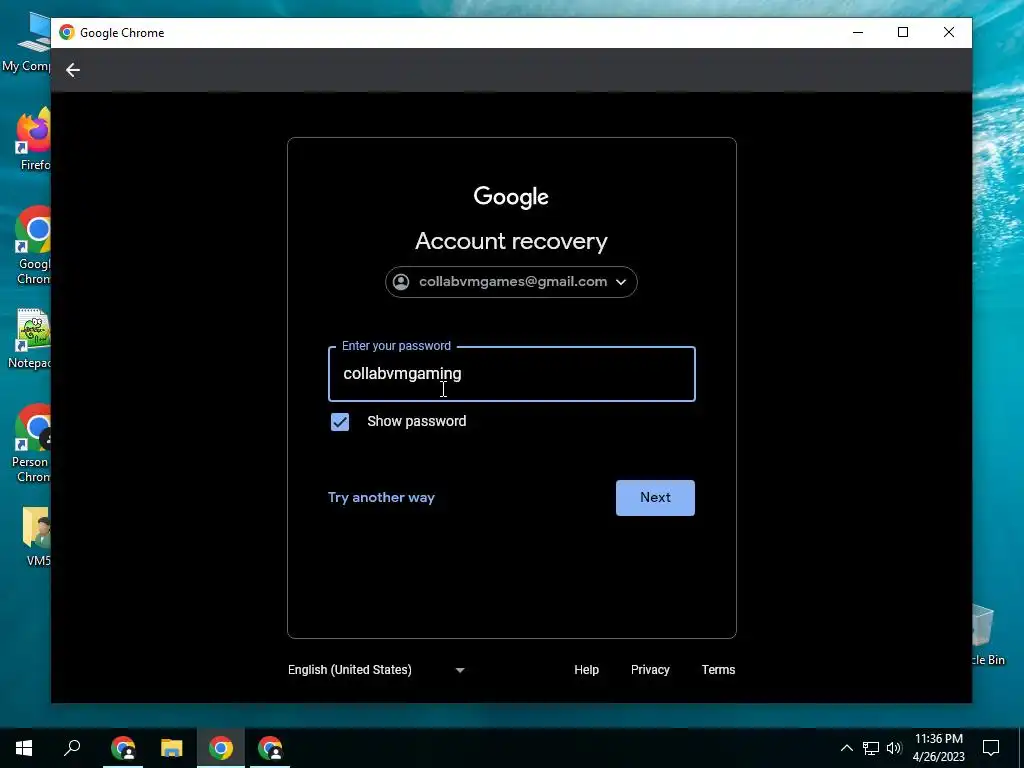Maximize the Google Chrome window
This screenshot has width=1024, height=768.
click(903, 33)
